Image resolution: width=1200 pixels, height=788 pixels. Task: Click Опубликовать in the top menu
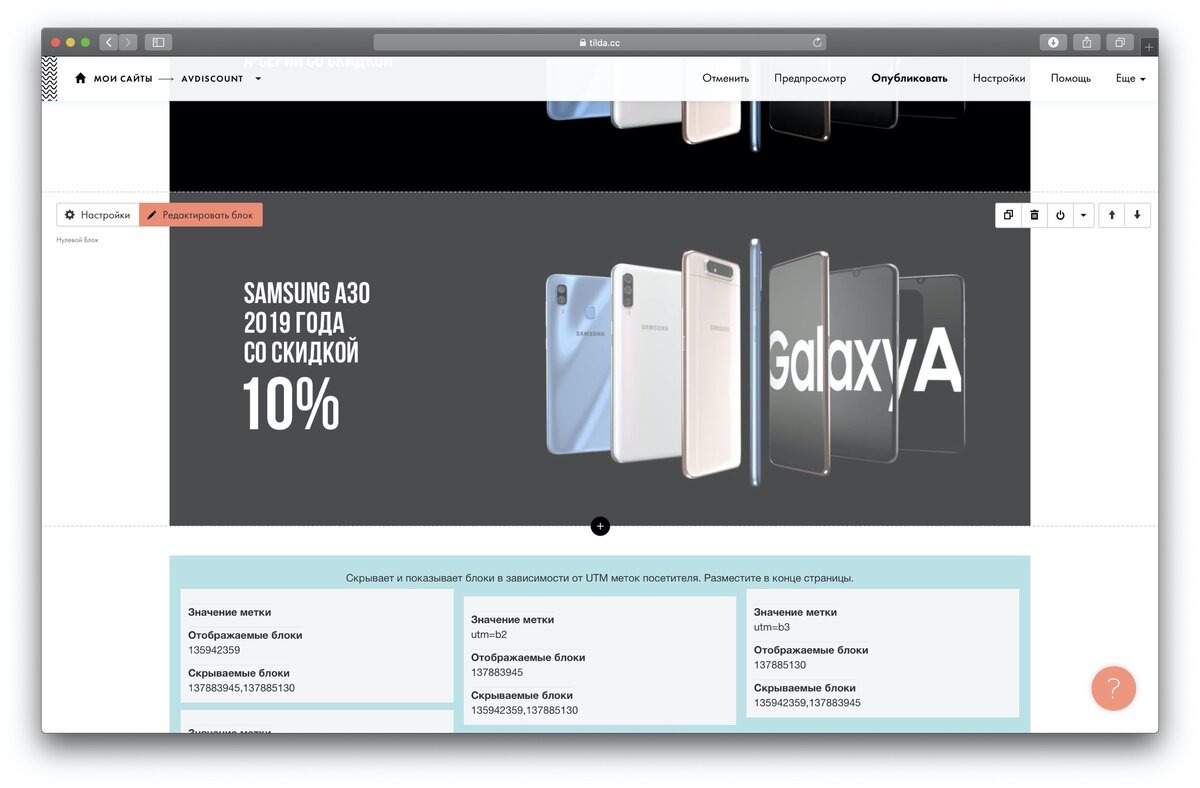pyautogui.click(x=909, y=78)
